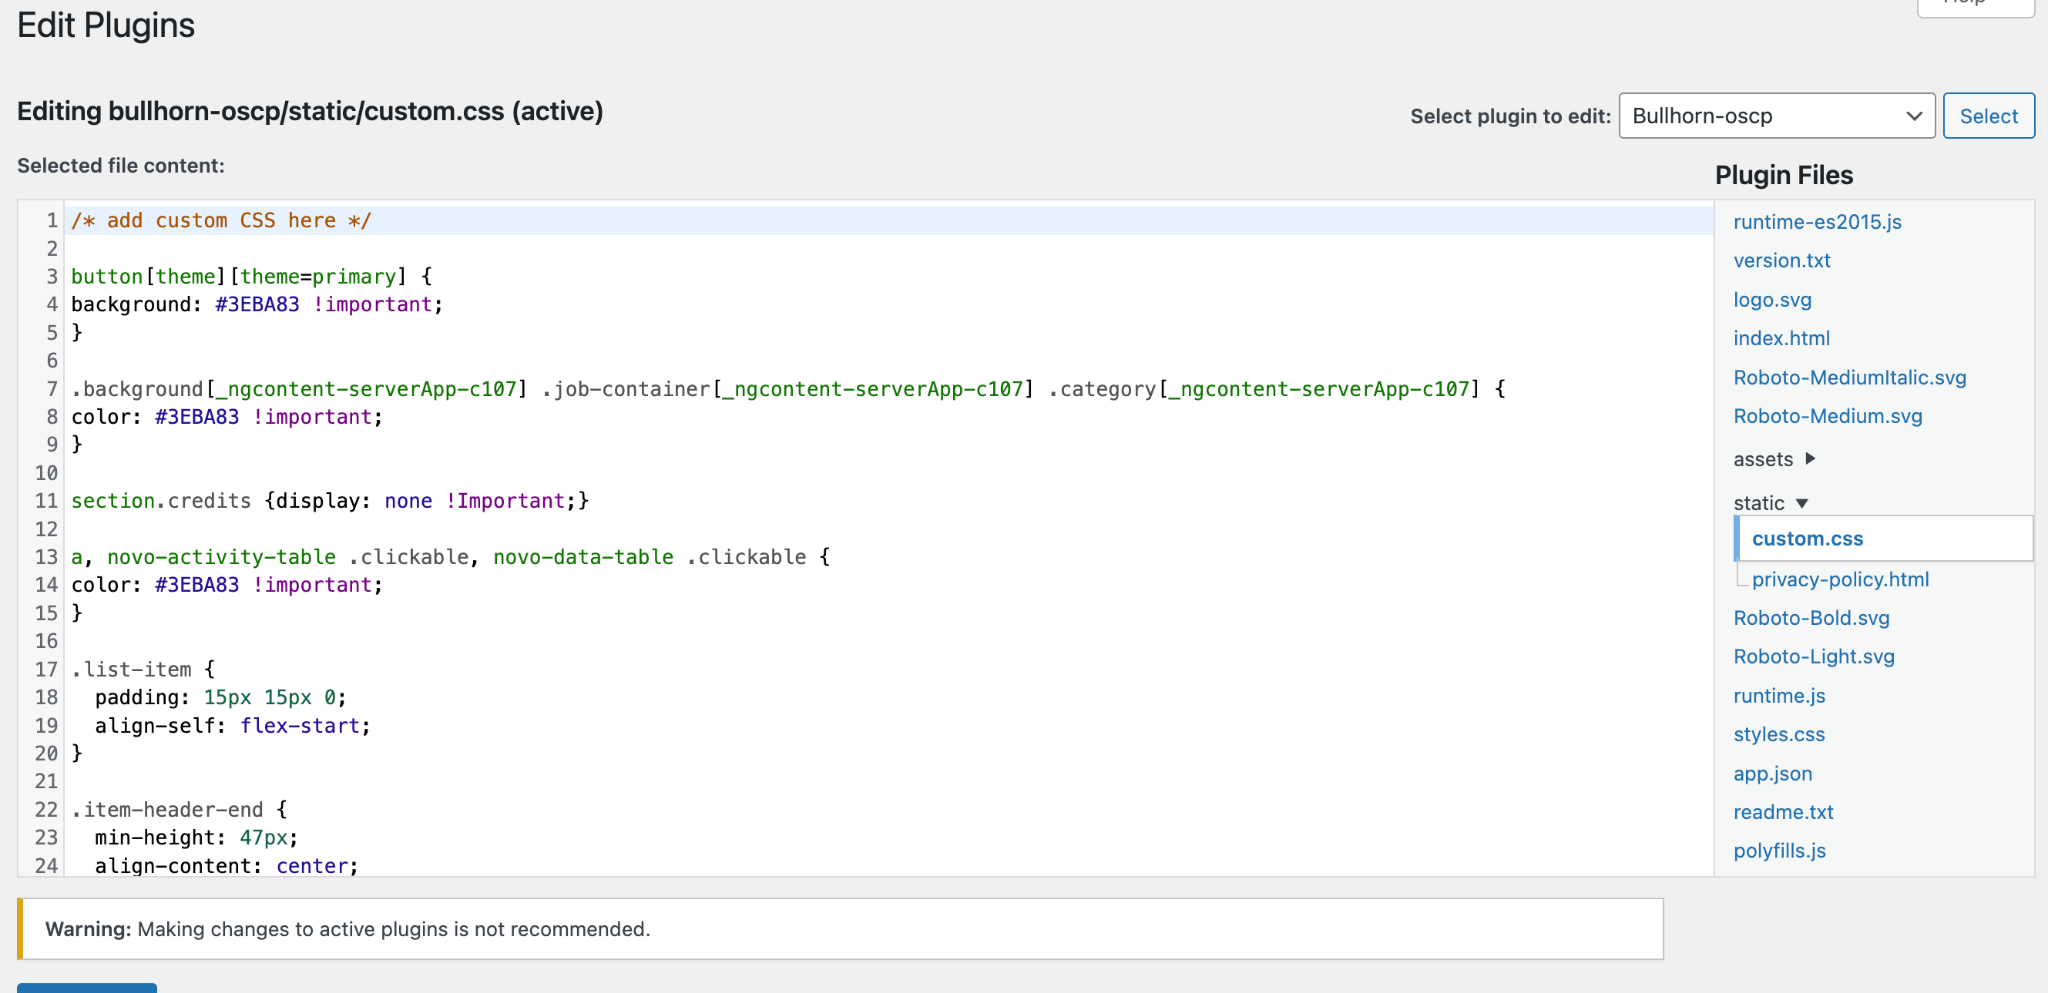This screenshot has width=2048, height=993.
Task: Open Roboto-Bold.svg file
Action: coord(1811,619)
